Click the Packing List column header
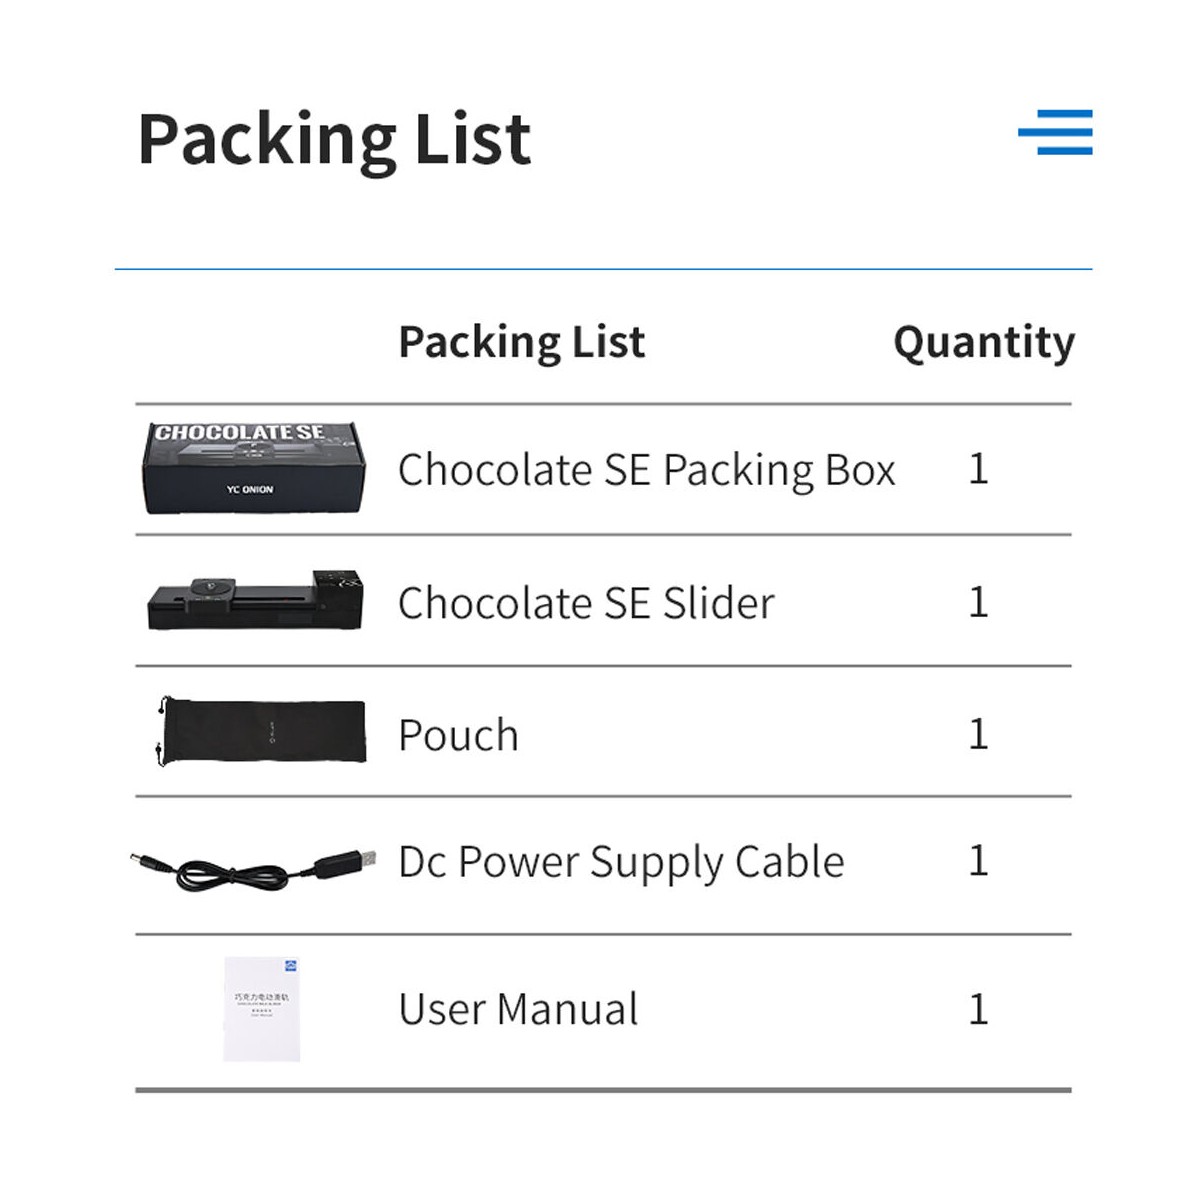Viewport: 1200px width, 1200px height. tap(521, 342)
